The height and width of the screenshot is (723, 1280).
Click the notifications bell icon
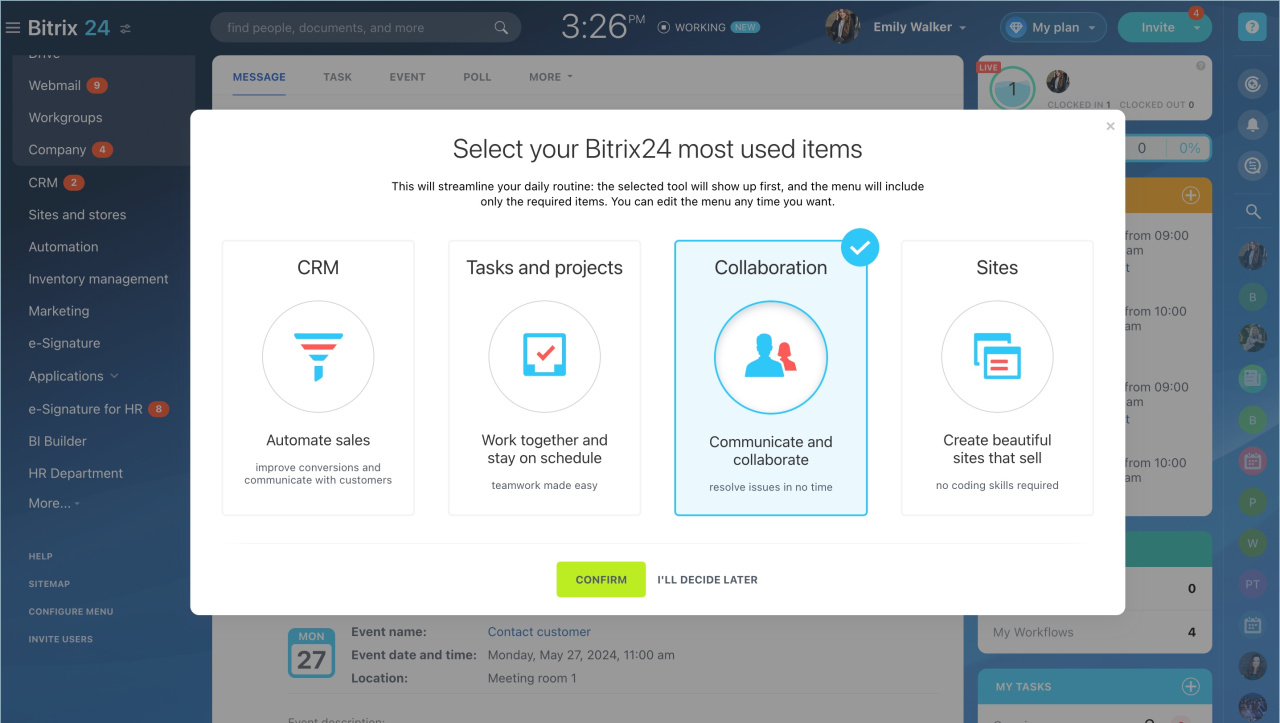pyautogui.click(x=1252, y=125)
